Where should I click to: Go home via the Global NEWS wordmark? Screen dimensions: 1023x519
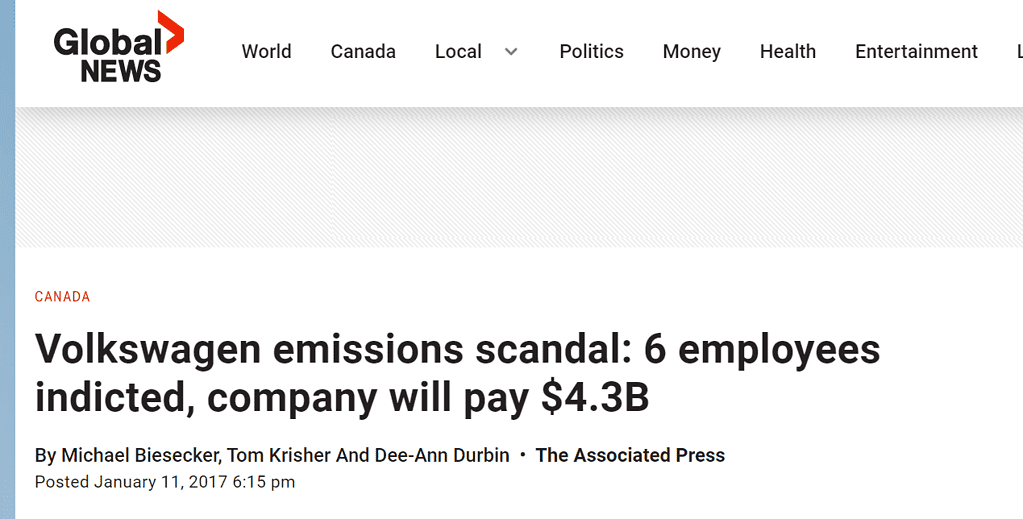click(x=110, y=55)
